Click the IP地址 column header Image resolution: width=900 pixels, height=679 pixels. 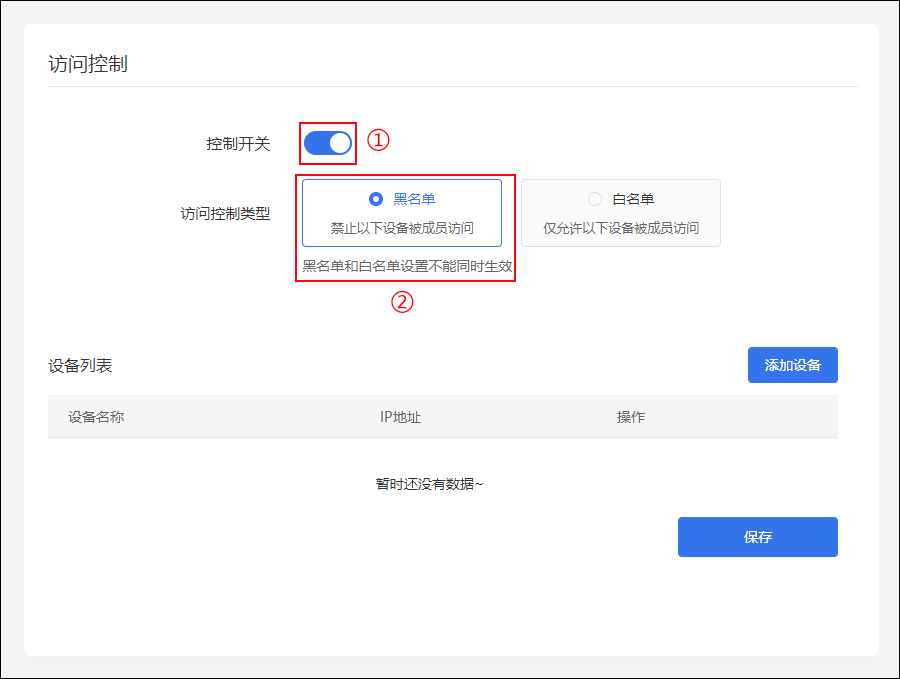400,417
